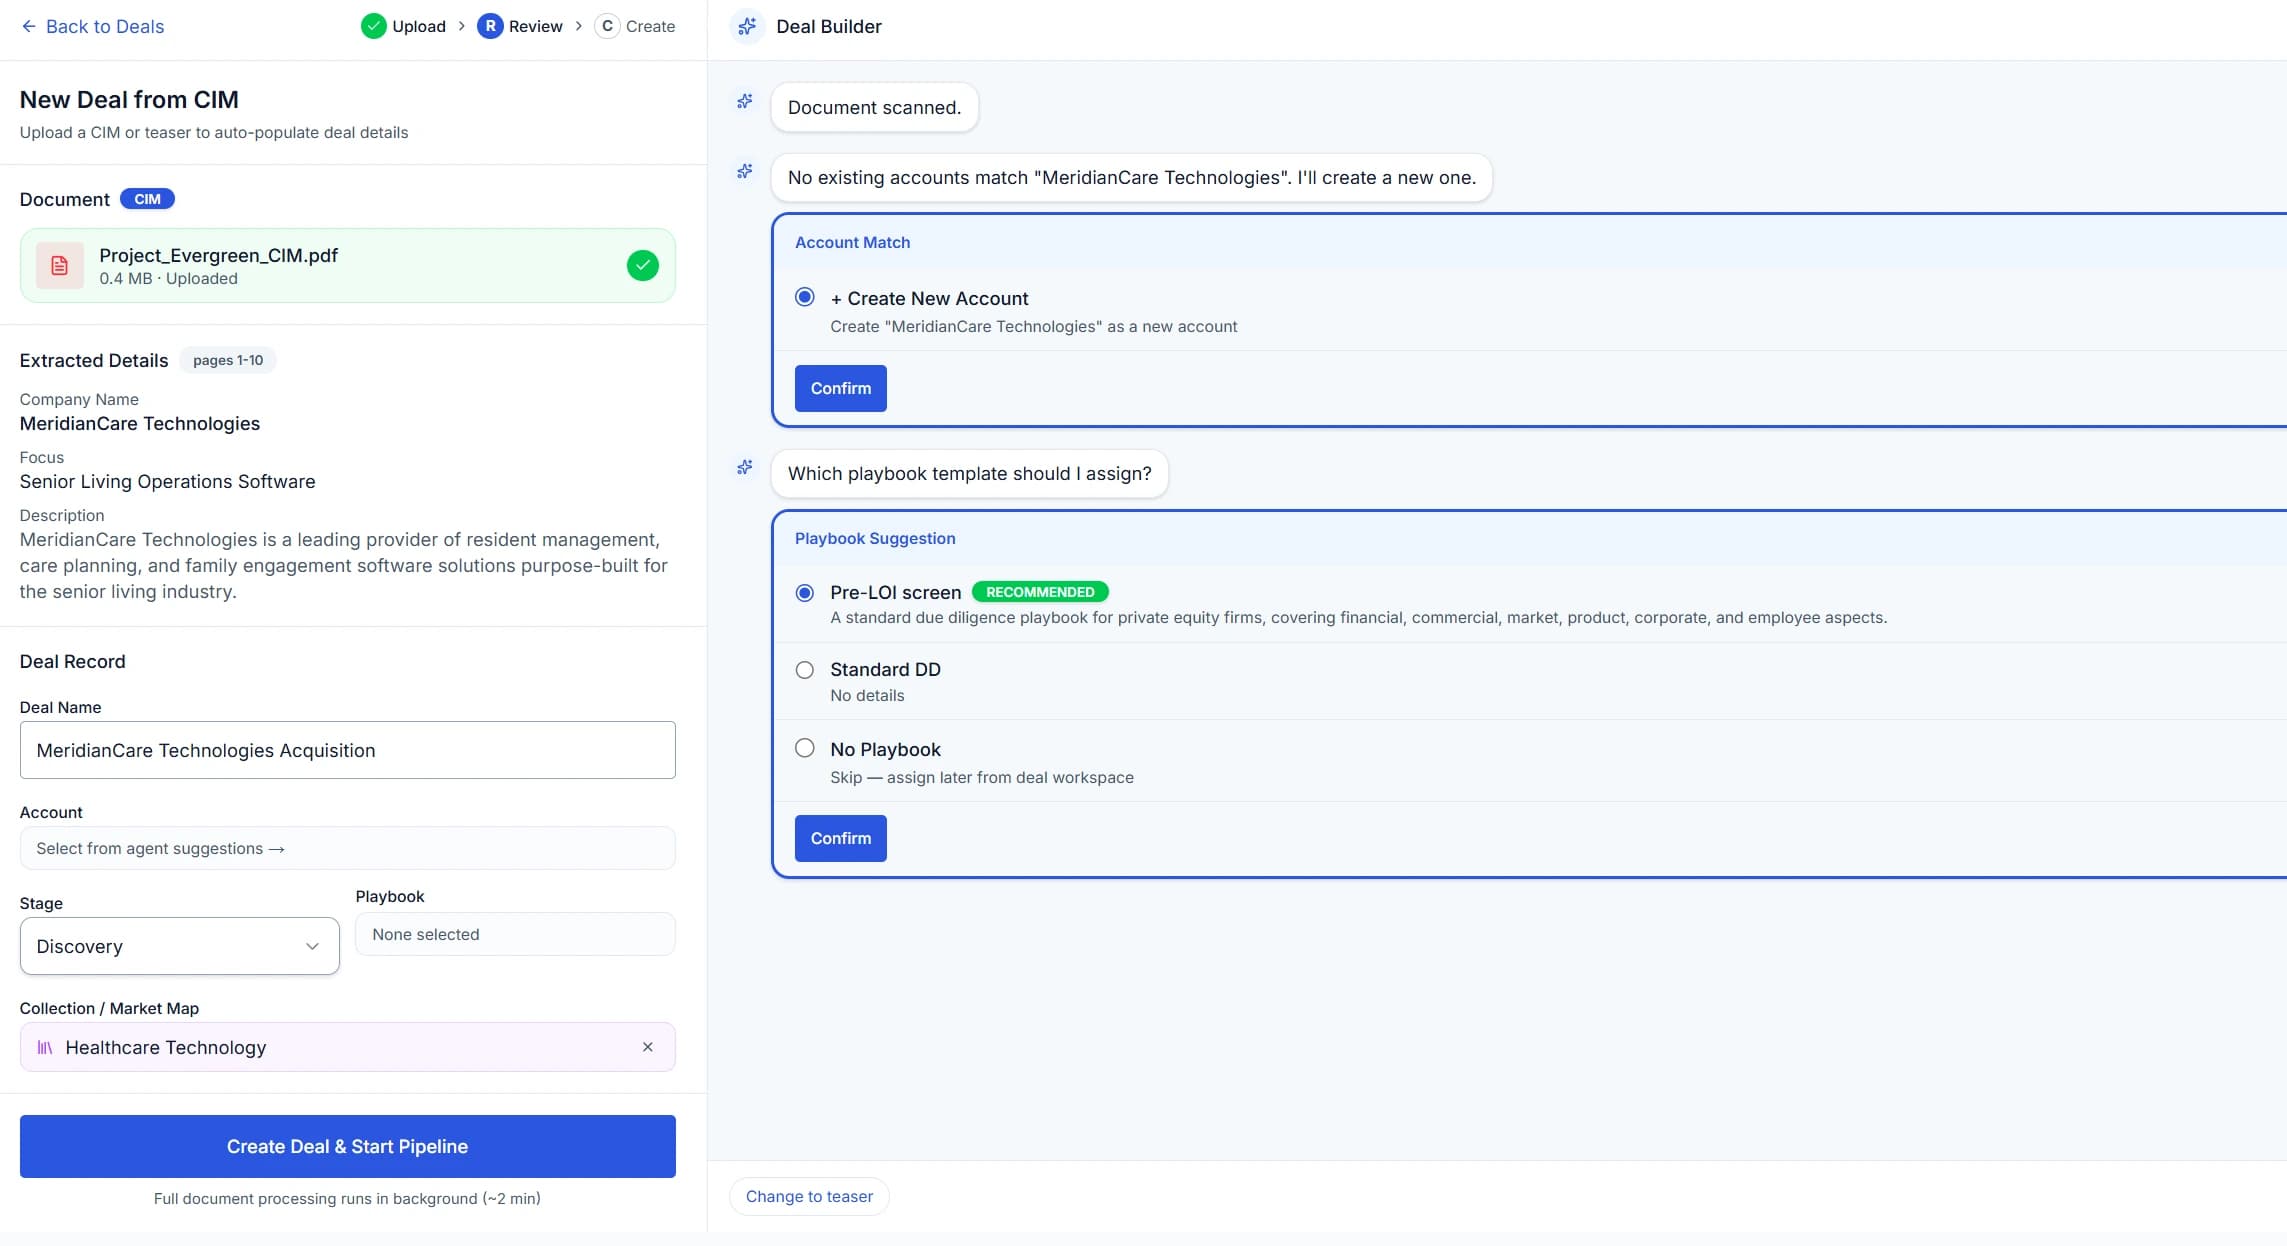Image resolution: width=2287 pixels, height=1246 pixels.
Task: Click the Review step in the progress stepper
Action: (521, 26)
